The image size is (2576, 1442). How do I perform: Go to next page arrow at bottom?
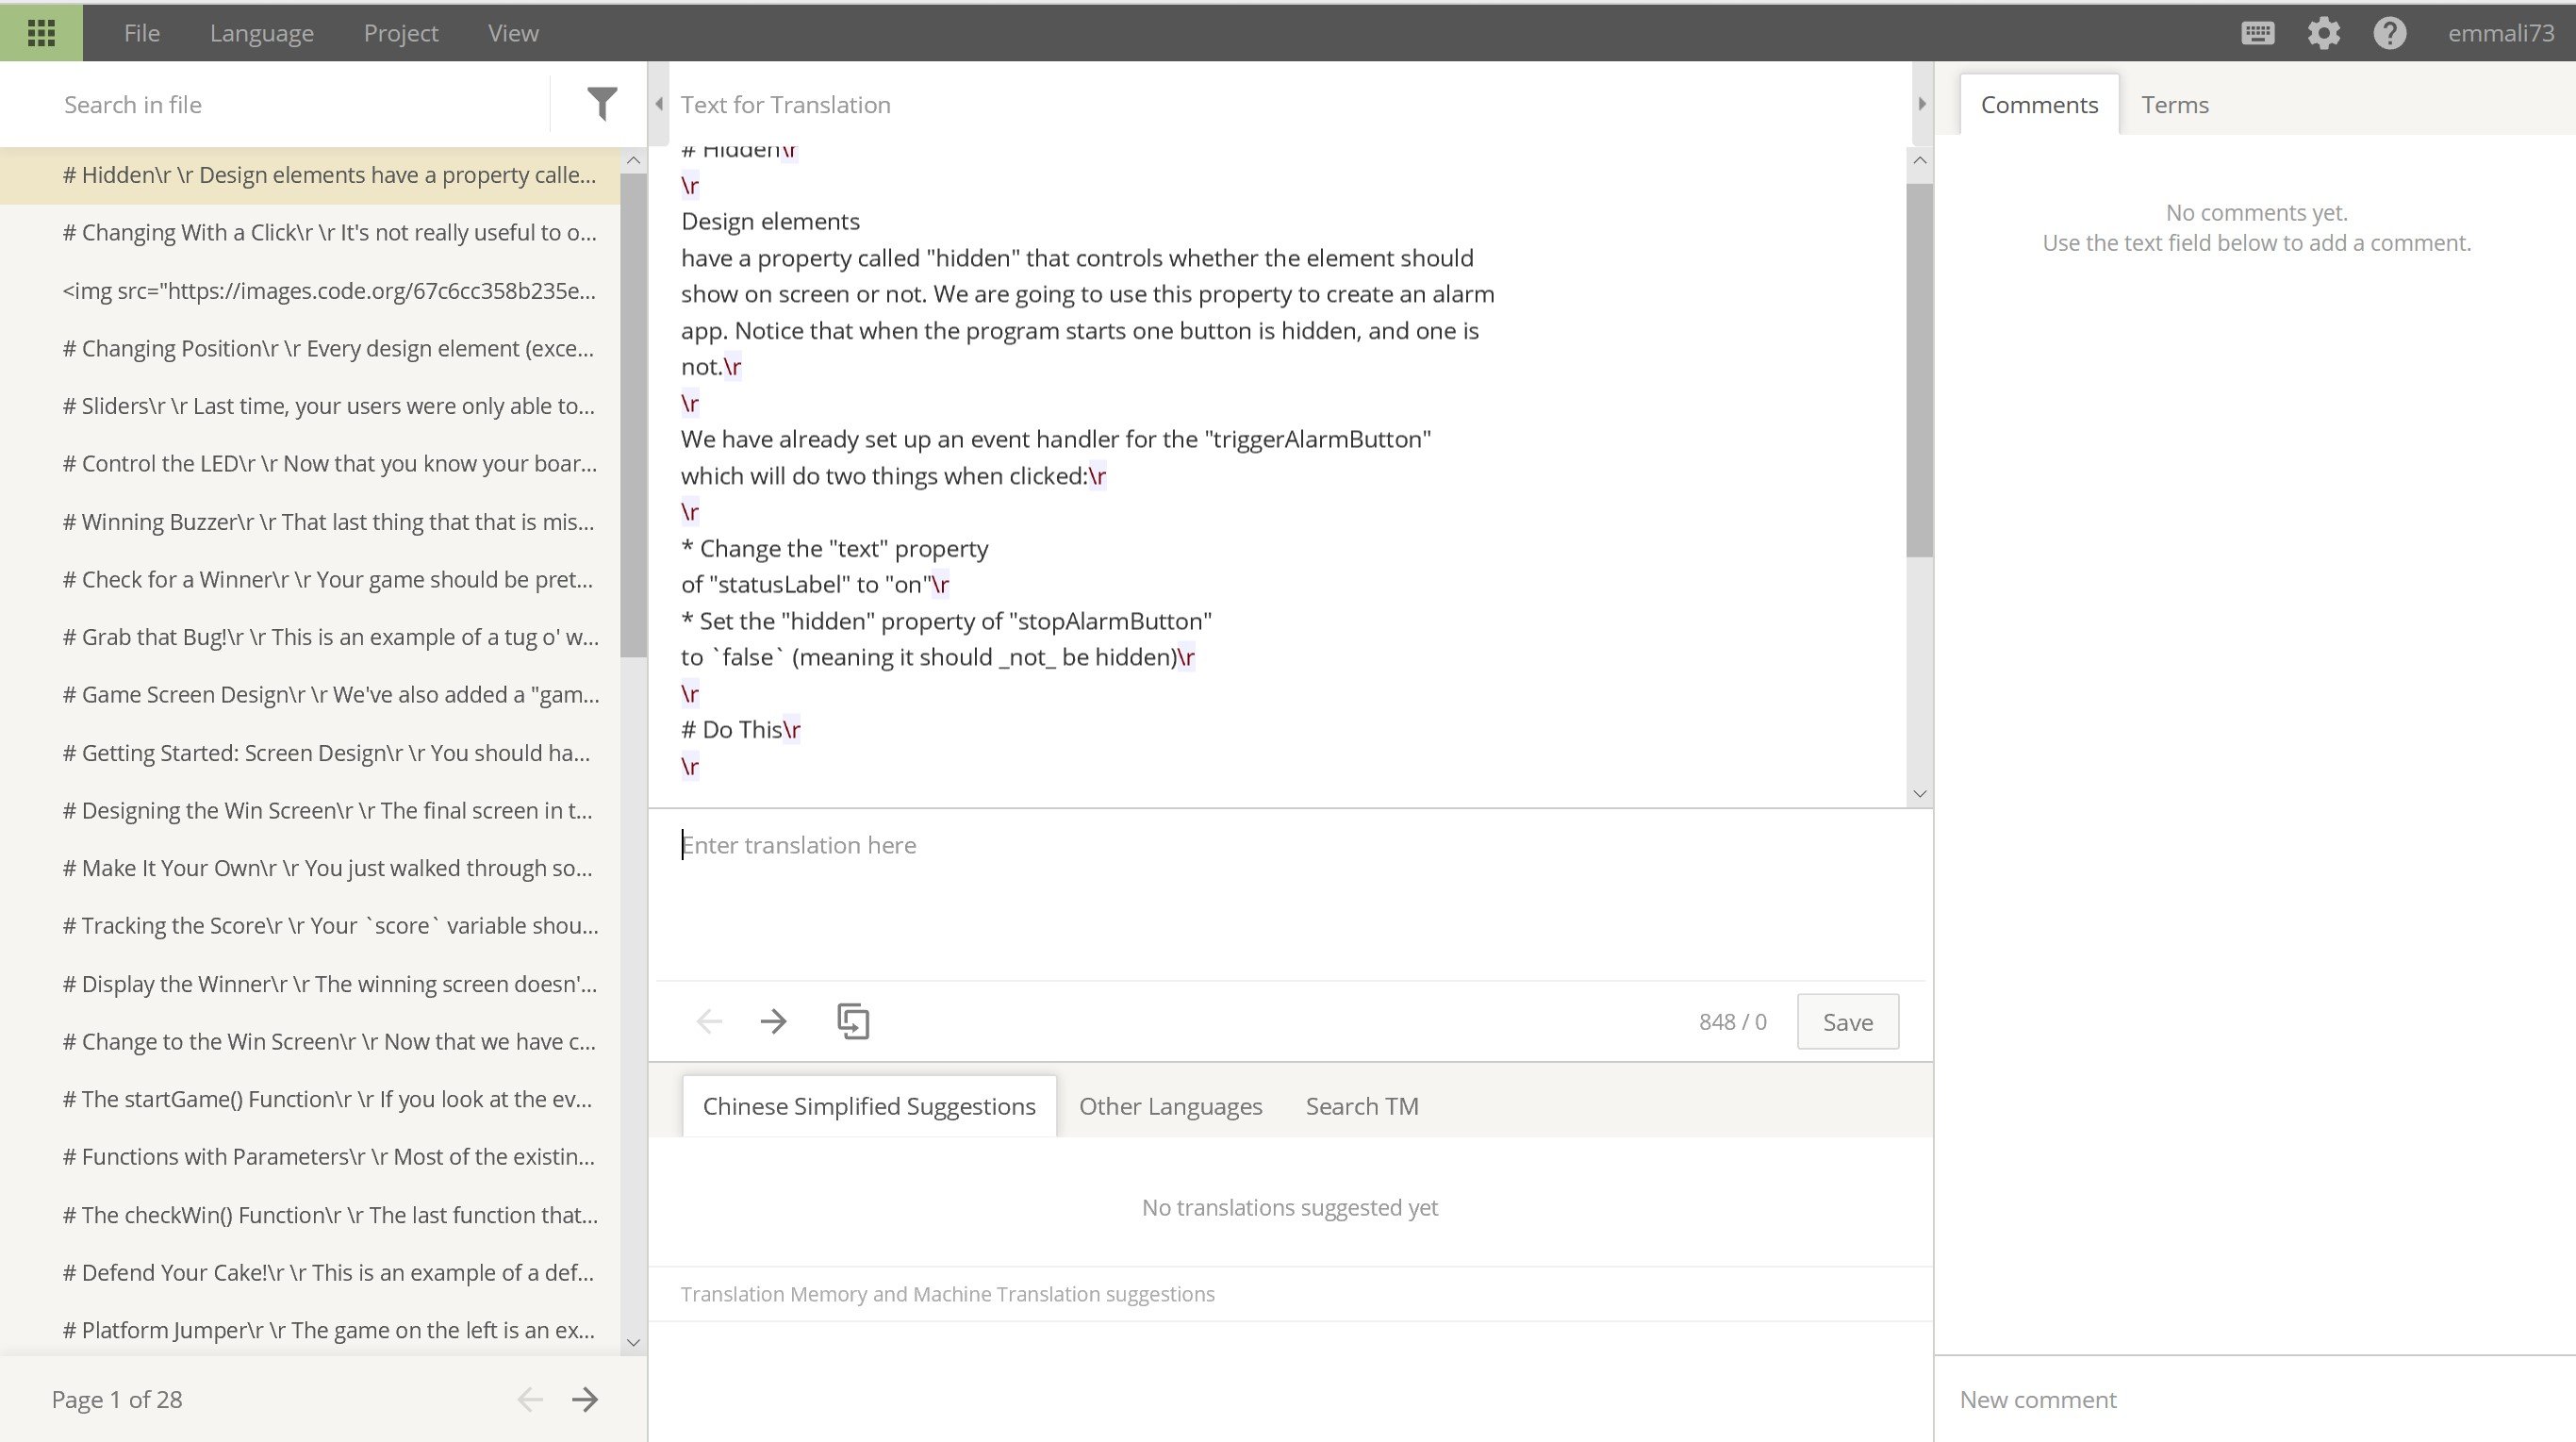(585, 1399)
